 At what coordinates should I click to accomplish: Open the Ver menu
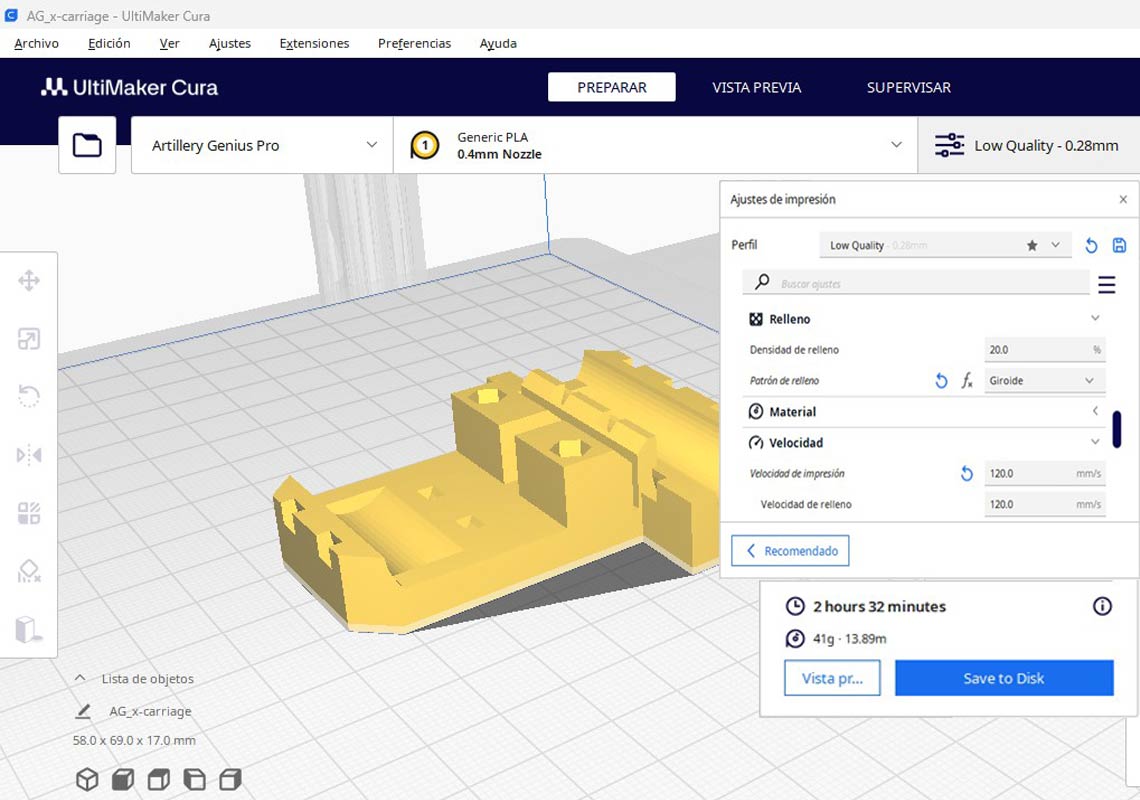click(x=169, y=44)
